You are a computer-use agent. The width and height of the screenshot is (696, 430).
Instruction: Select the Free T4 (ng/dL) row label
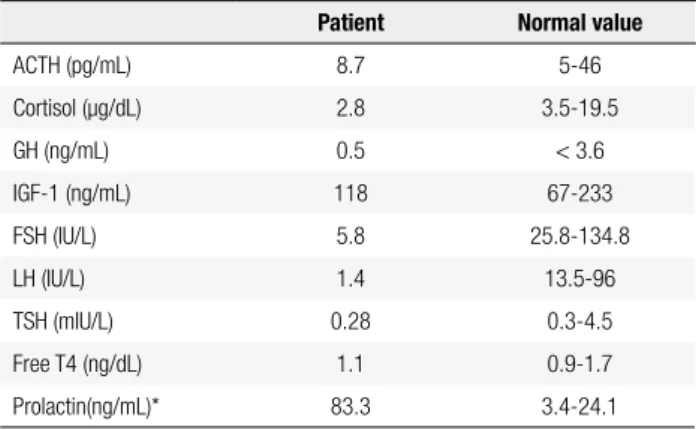77,364
